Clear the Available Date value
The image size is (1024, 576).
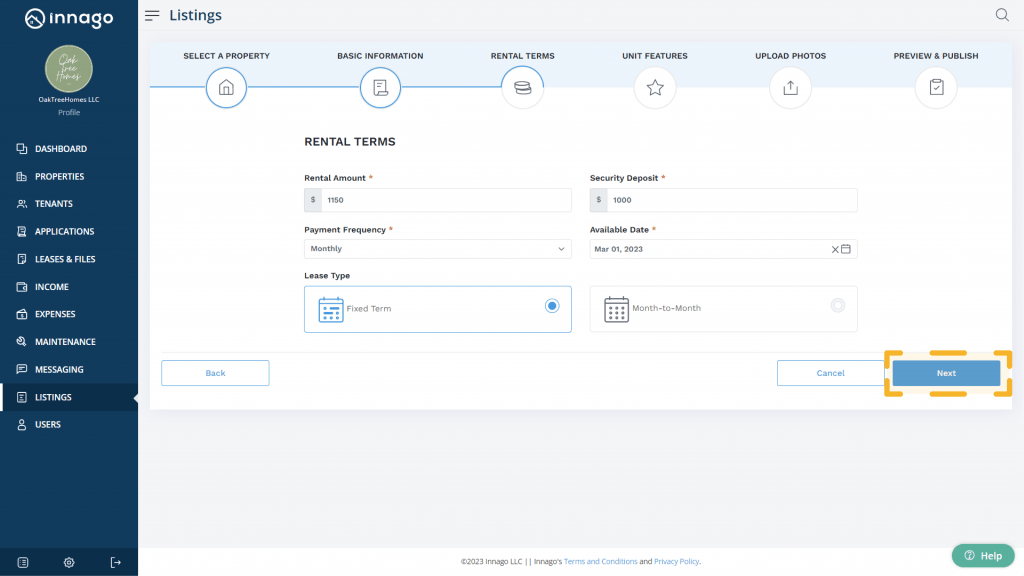835,249
